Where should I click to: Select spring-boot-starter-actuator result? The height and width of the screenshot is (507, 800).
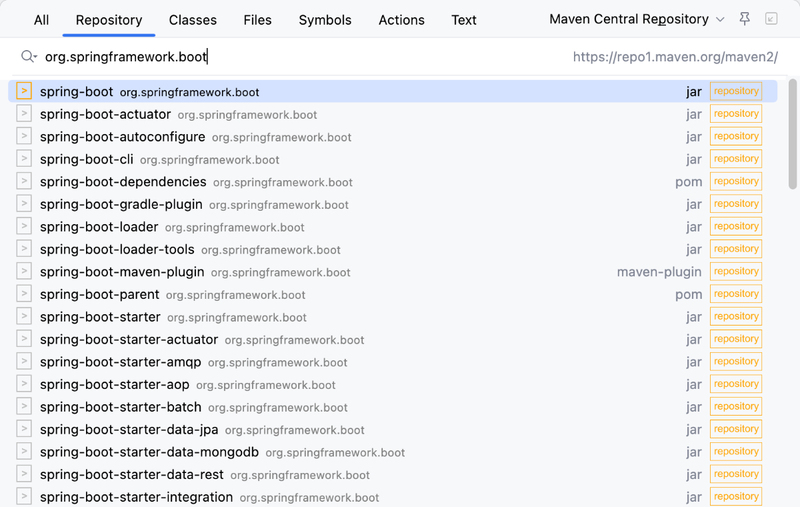[129, 339]
